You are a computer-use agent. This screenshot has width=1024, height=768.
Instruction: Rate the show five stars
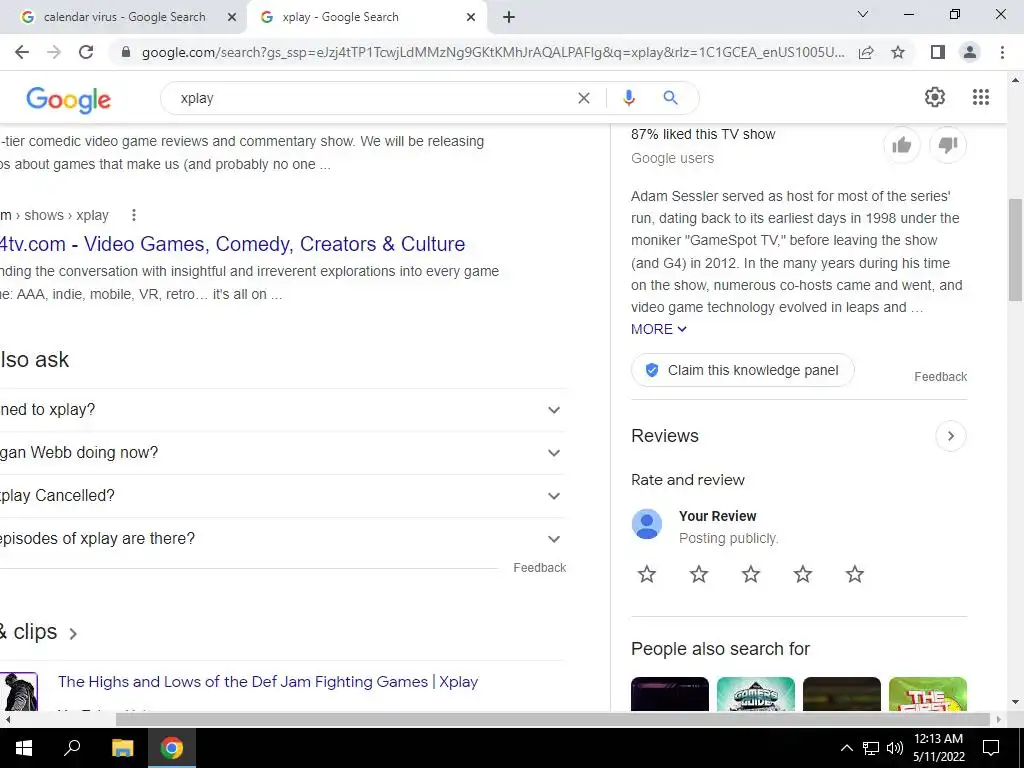point(855,574)
